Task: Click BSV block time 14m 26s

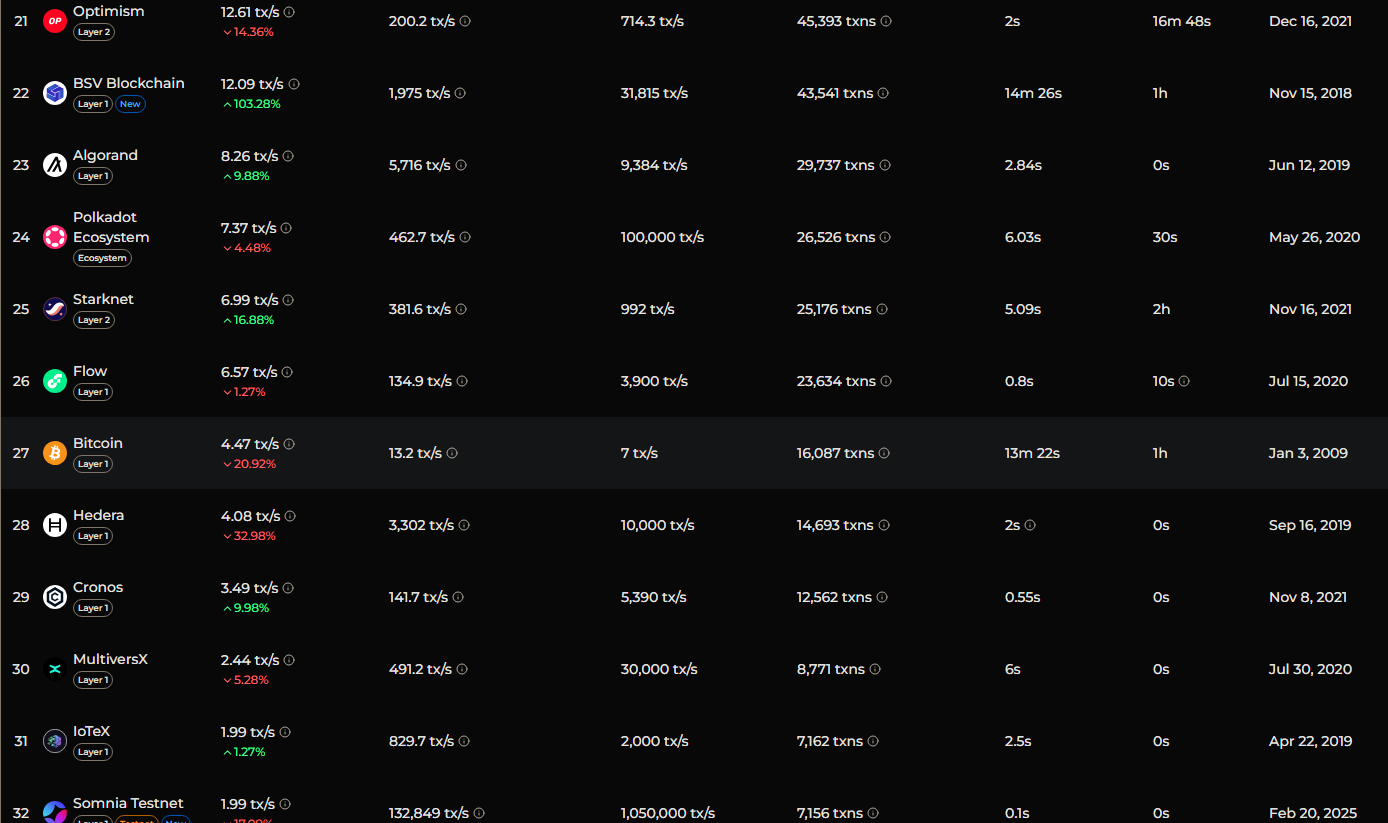Action: coord(1033,93)
